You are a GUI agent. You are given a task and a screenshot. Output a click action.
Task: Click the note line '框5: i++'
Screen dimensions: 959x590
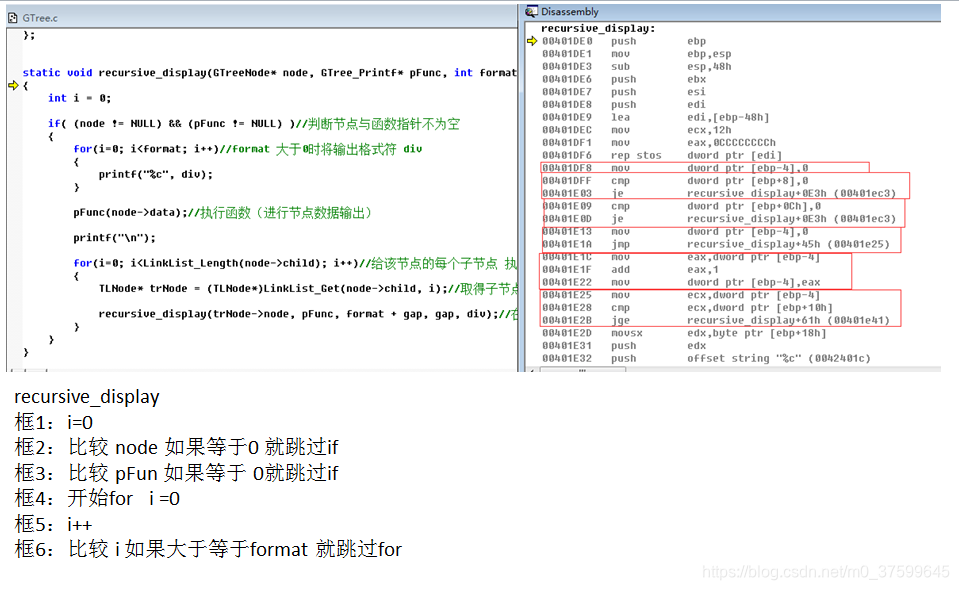(x=53, y=524)
